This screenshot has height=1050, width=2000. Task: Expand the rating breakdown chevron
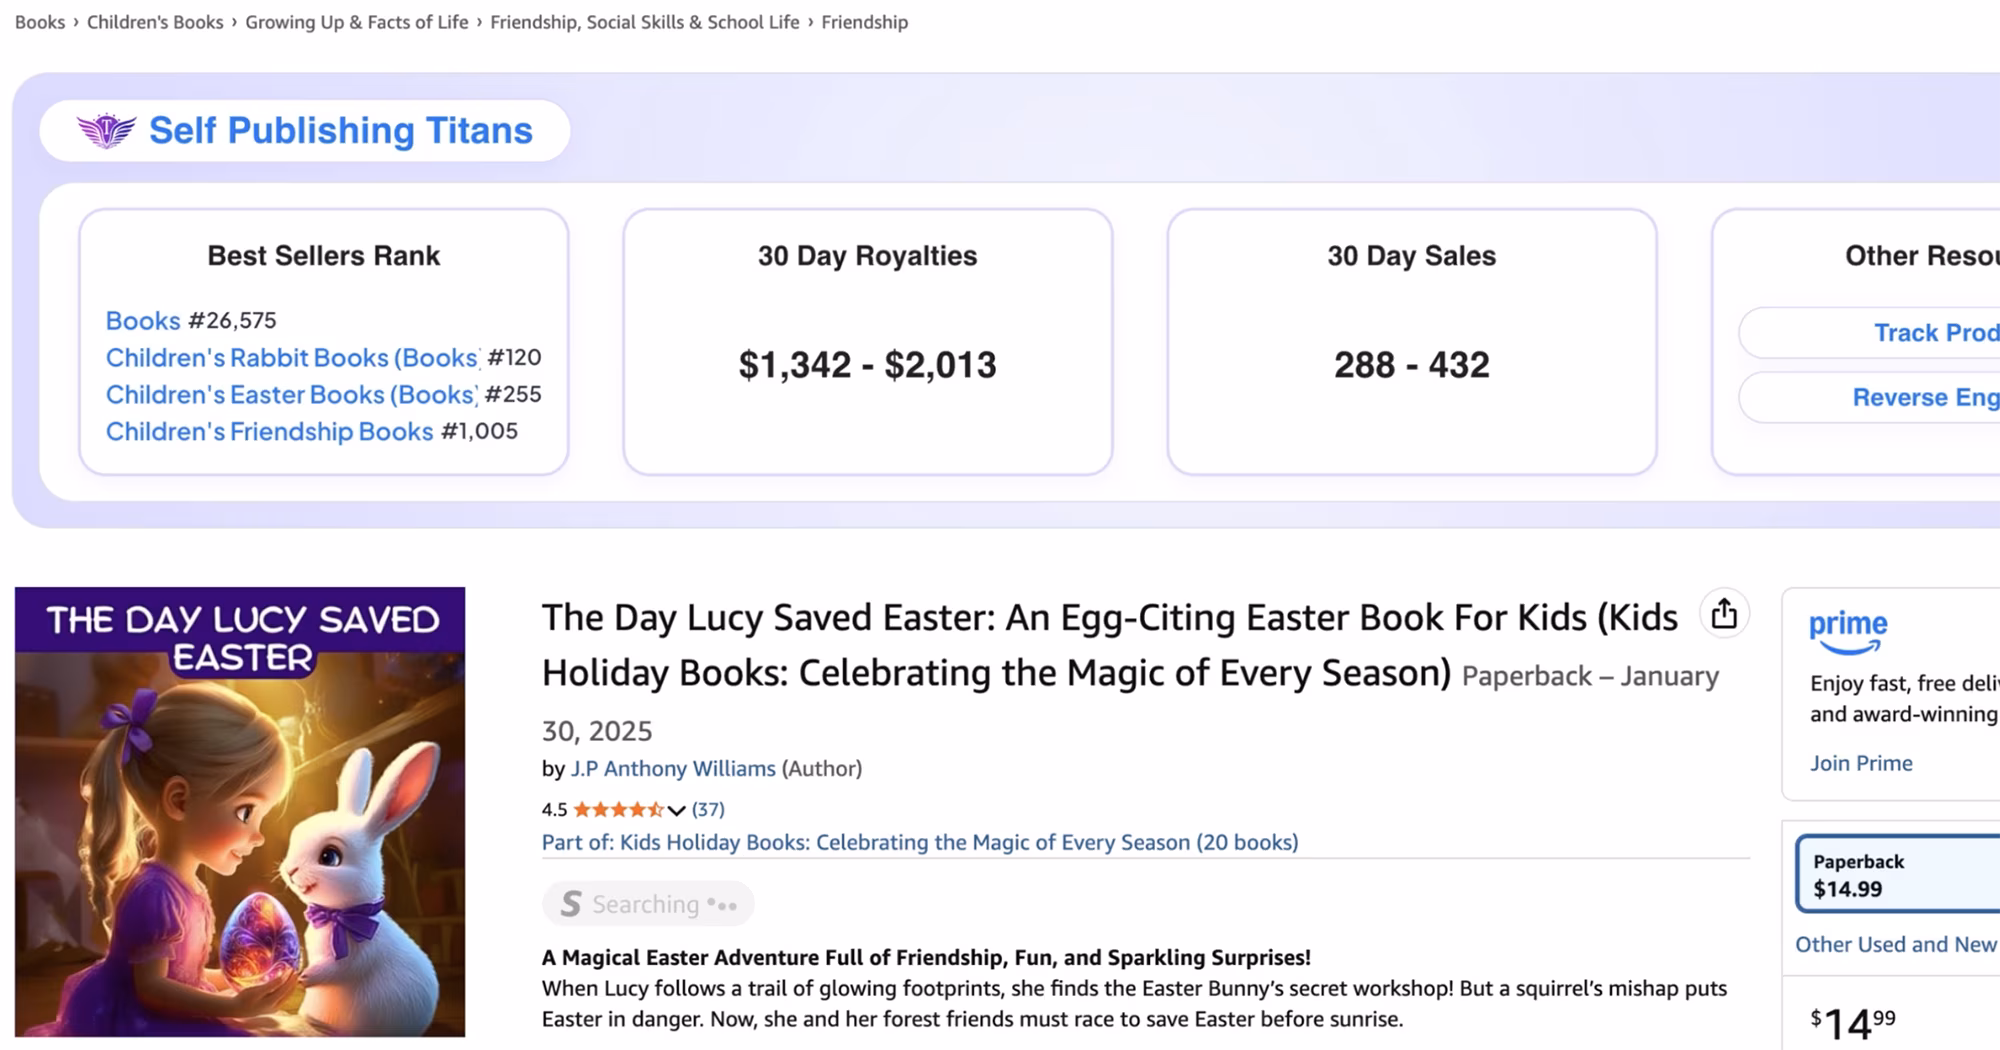677,810
